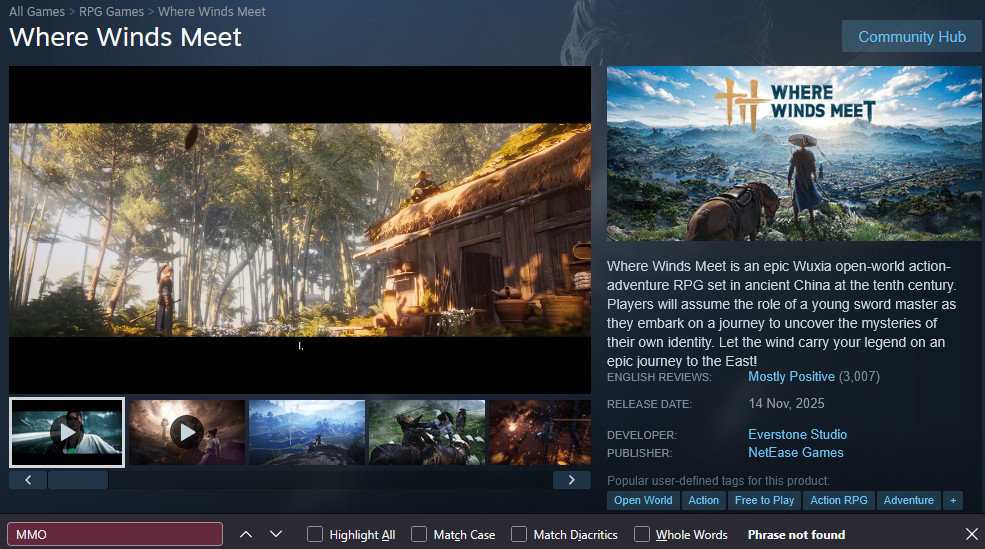This screenshot has width=985, height=549.
Task: Click the Phrase not found status text
Action: [x=796, y=535]
